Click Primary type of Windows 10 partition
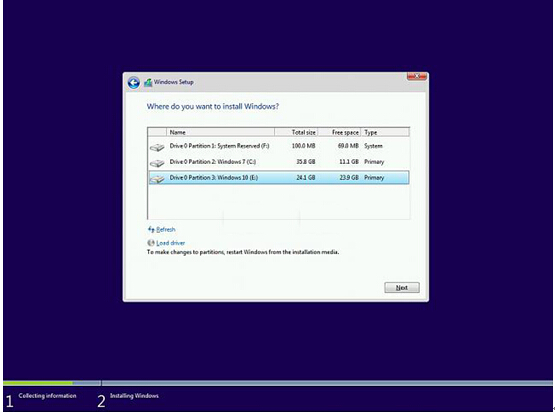The height and width of the screenshot is (413, 555). pyautogui.click(x=374, y=178)
